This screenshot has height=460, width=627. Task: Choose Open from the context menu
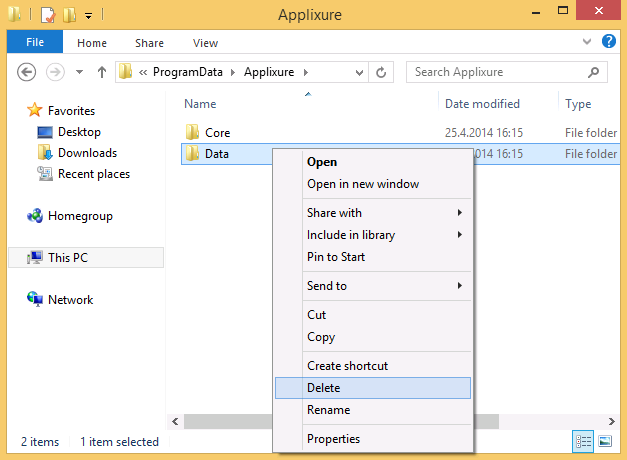point(373,162)
